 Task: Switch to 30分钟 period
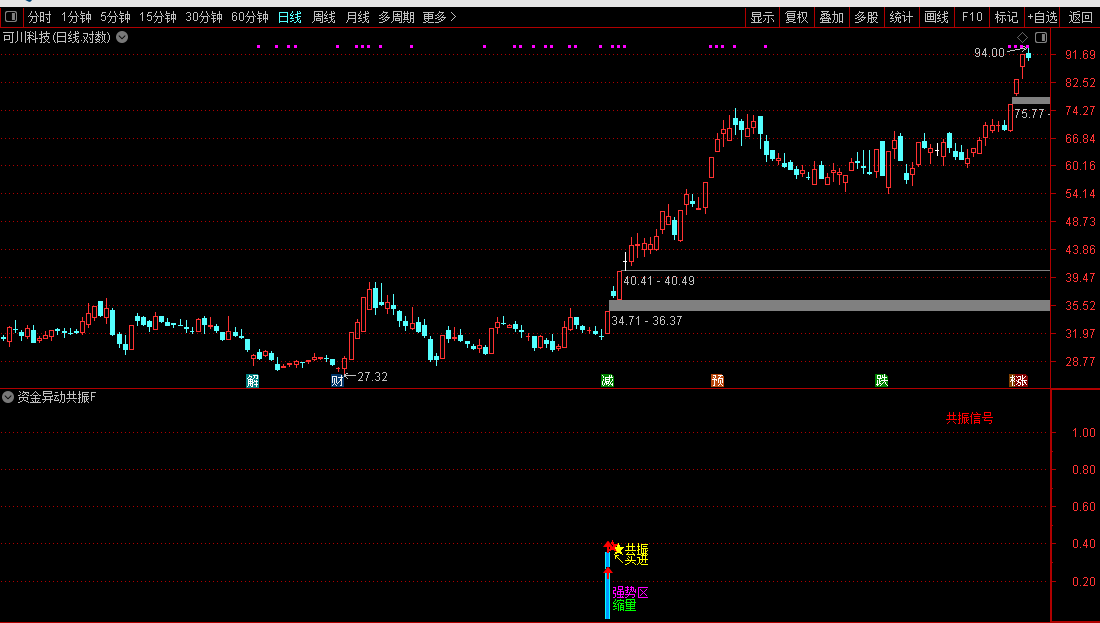coord(203,17)
